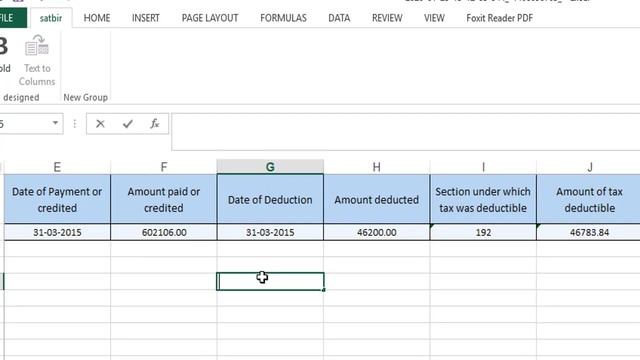
Task: Expand the Name Box dropdown arrow
Action: point(55,123)
